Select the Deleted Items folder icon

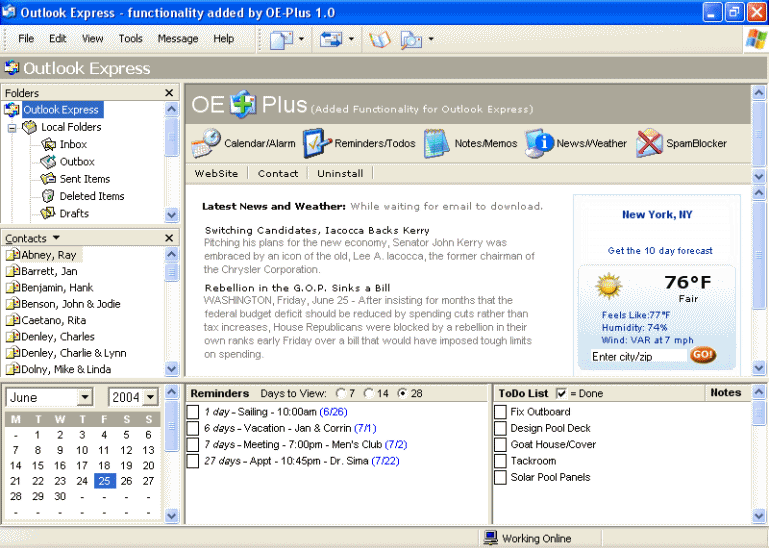coord(48,196)
